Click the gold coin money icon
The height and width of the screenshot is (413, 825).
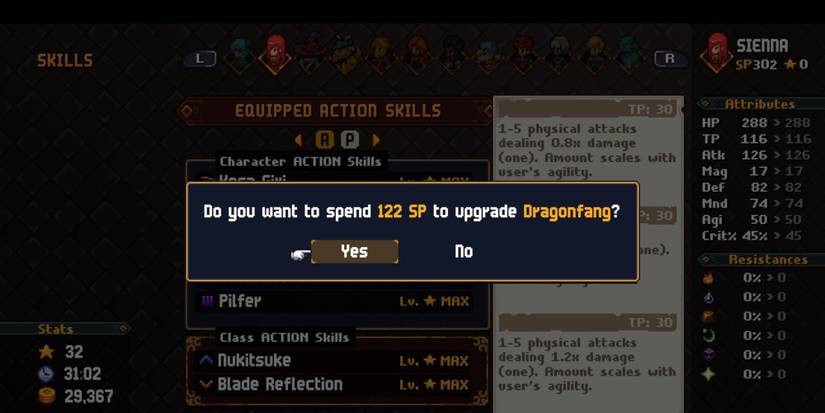point(46,396)
